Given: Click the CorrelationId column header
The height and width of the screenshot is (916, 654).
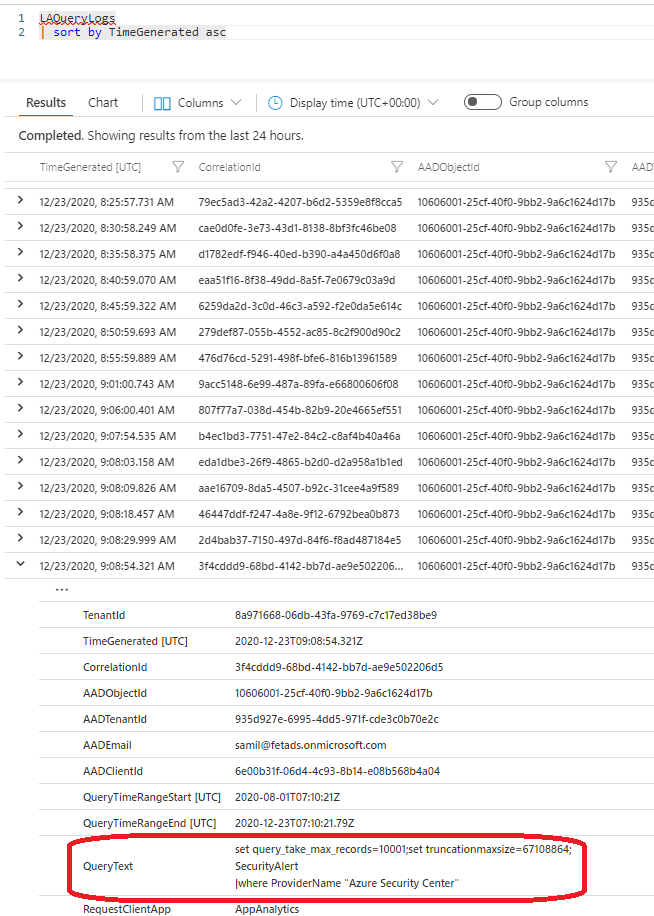Looking at the screenshot, I should point(229,166).
